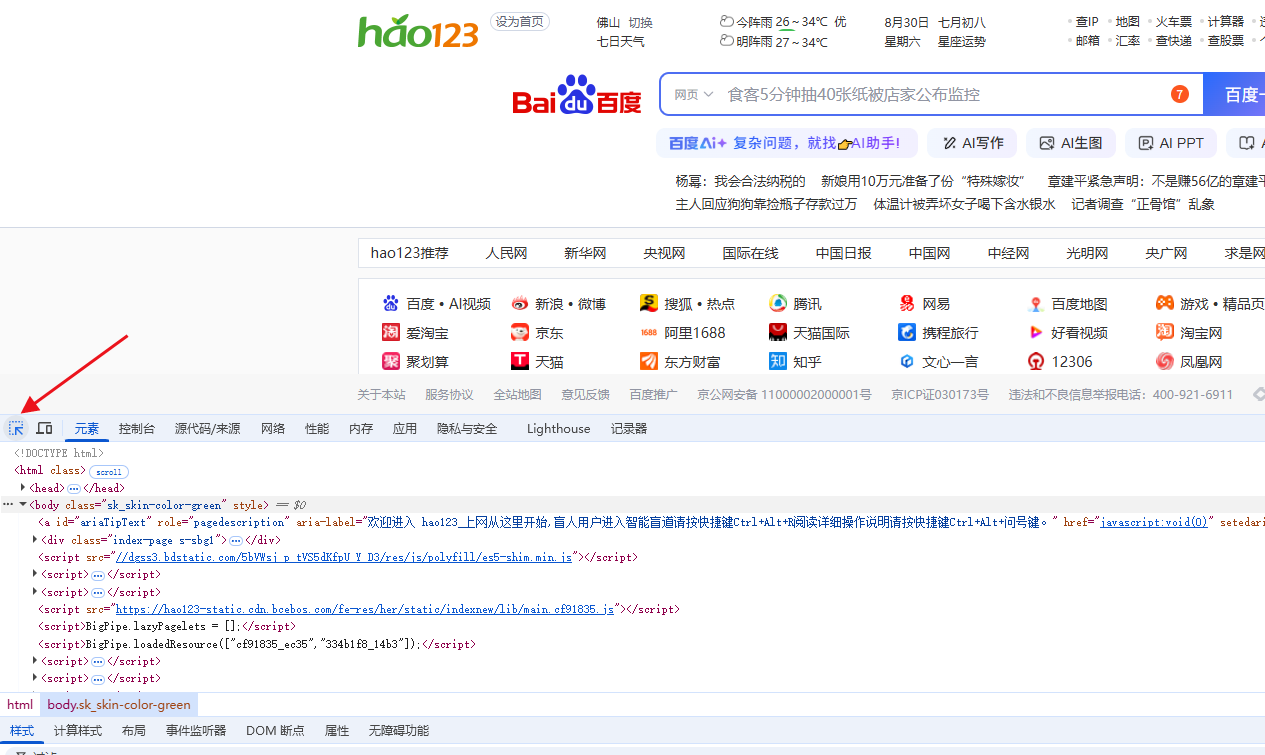Click the 百度AI+ 复杂问题 banner
Image resolution: width=1265 pixels, height=755 pixels.
click(787, 143)
